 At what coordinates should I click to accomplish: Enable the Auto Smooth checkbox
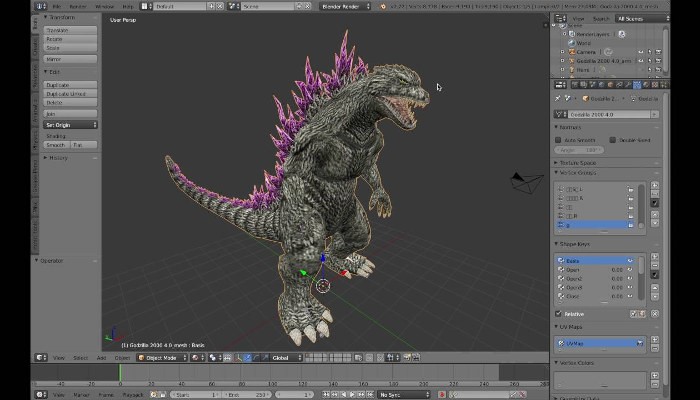coord(558,140)
